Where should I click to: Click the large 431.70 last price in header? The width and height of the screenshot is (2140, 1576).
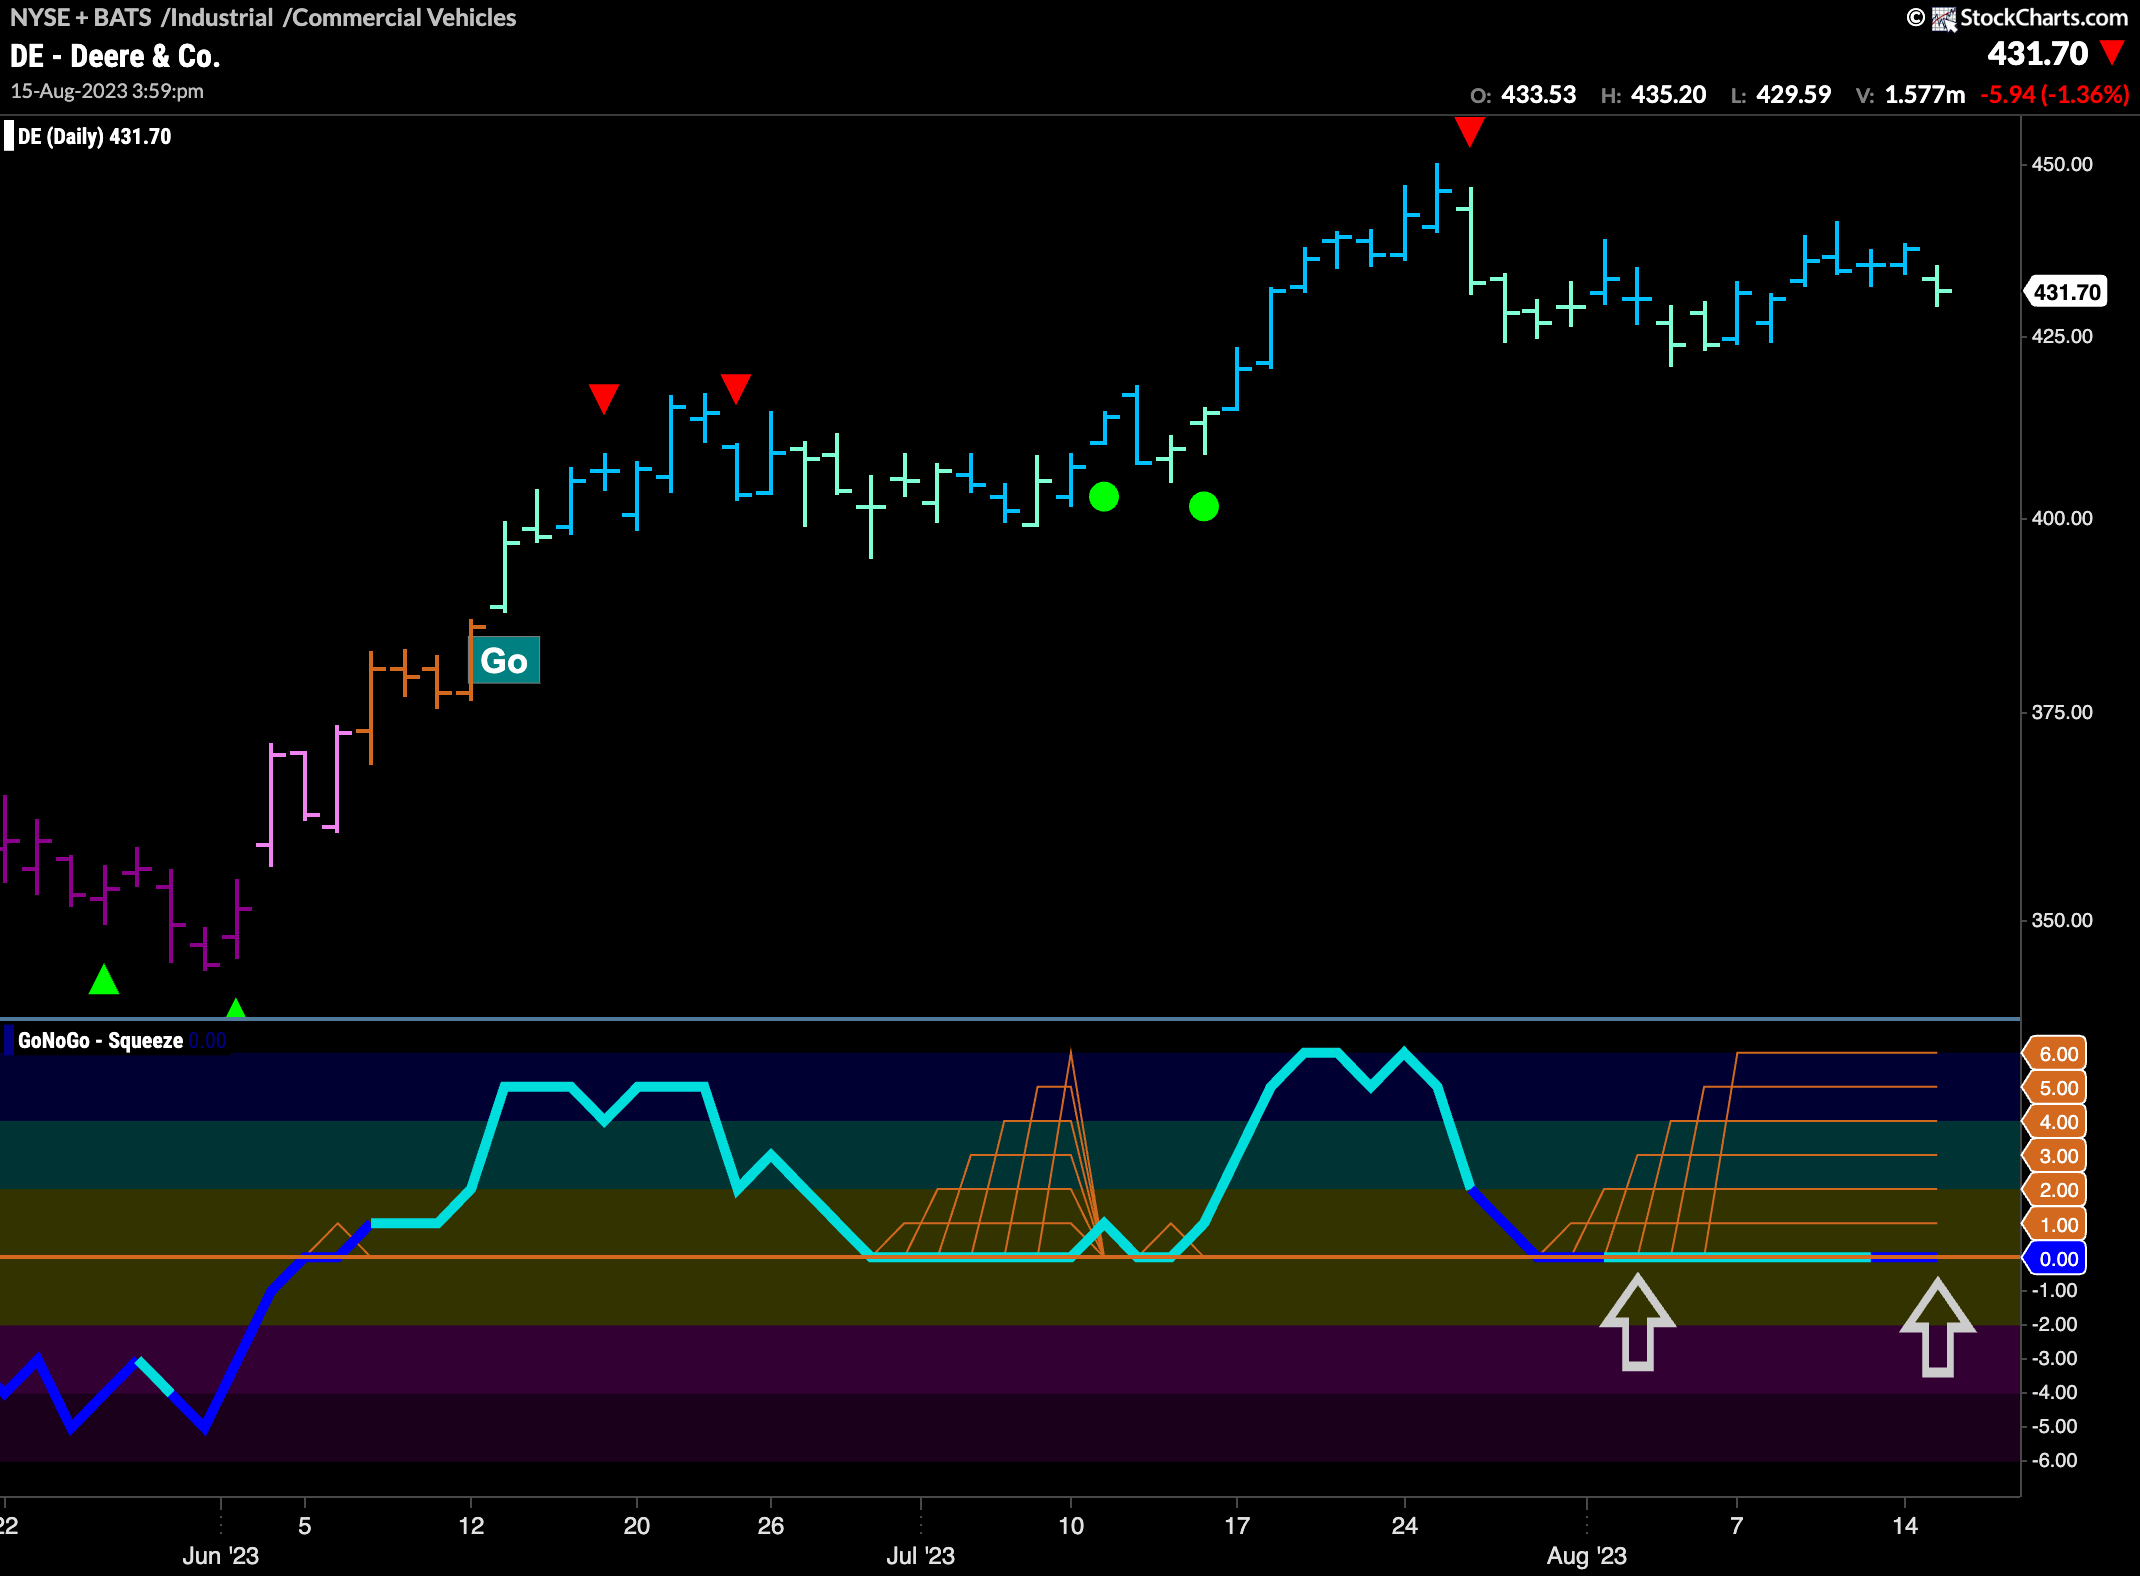click(2037, 53)
